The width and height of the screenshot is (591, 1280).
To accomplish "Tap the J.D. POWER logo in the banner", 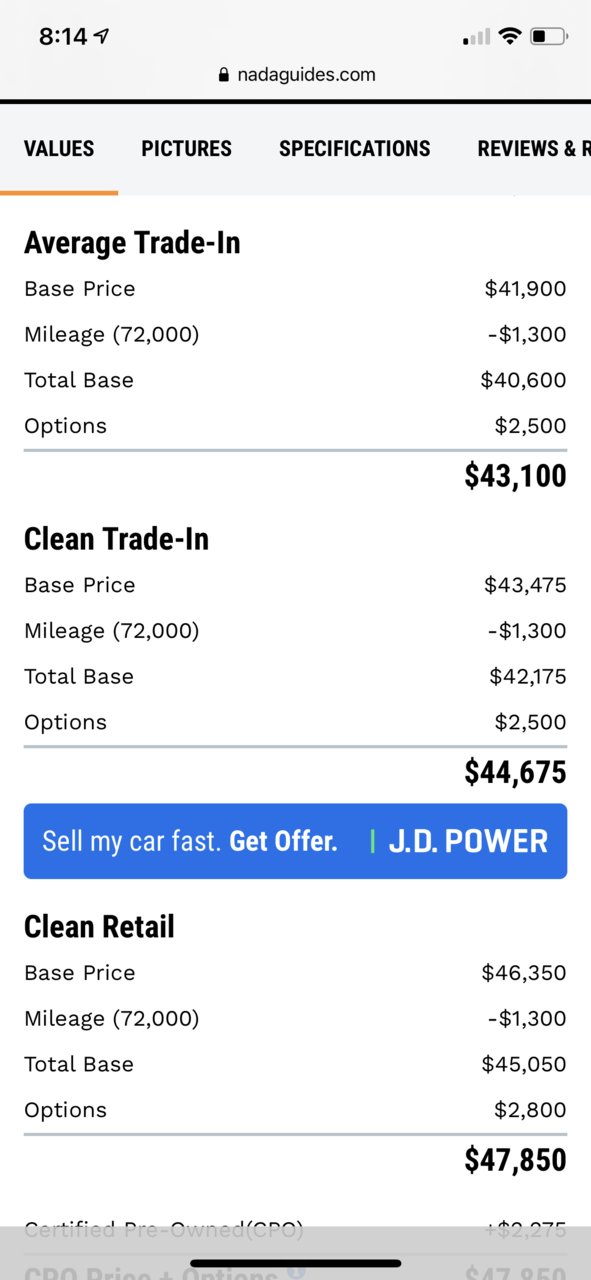I will pos(468,841).
